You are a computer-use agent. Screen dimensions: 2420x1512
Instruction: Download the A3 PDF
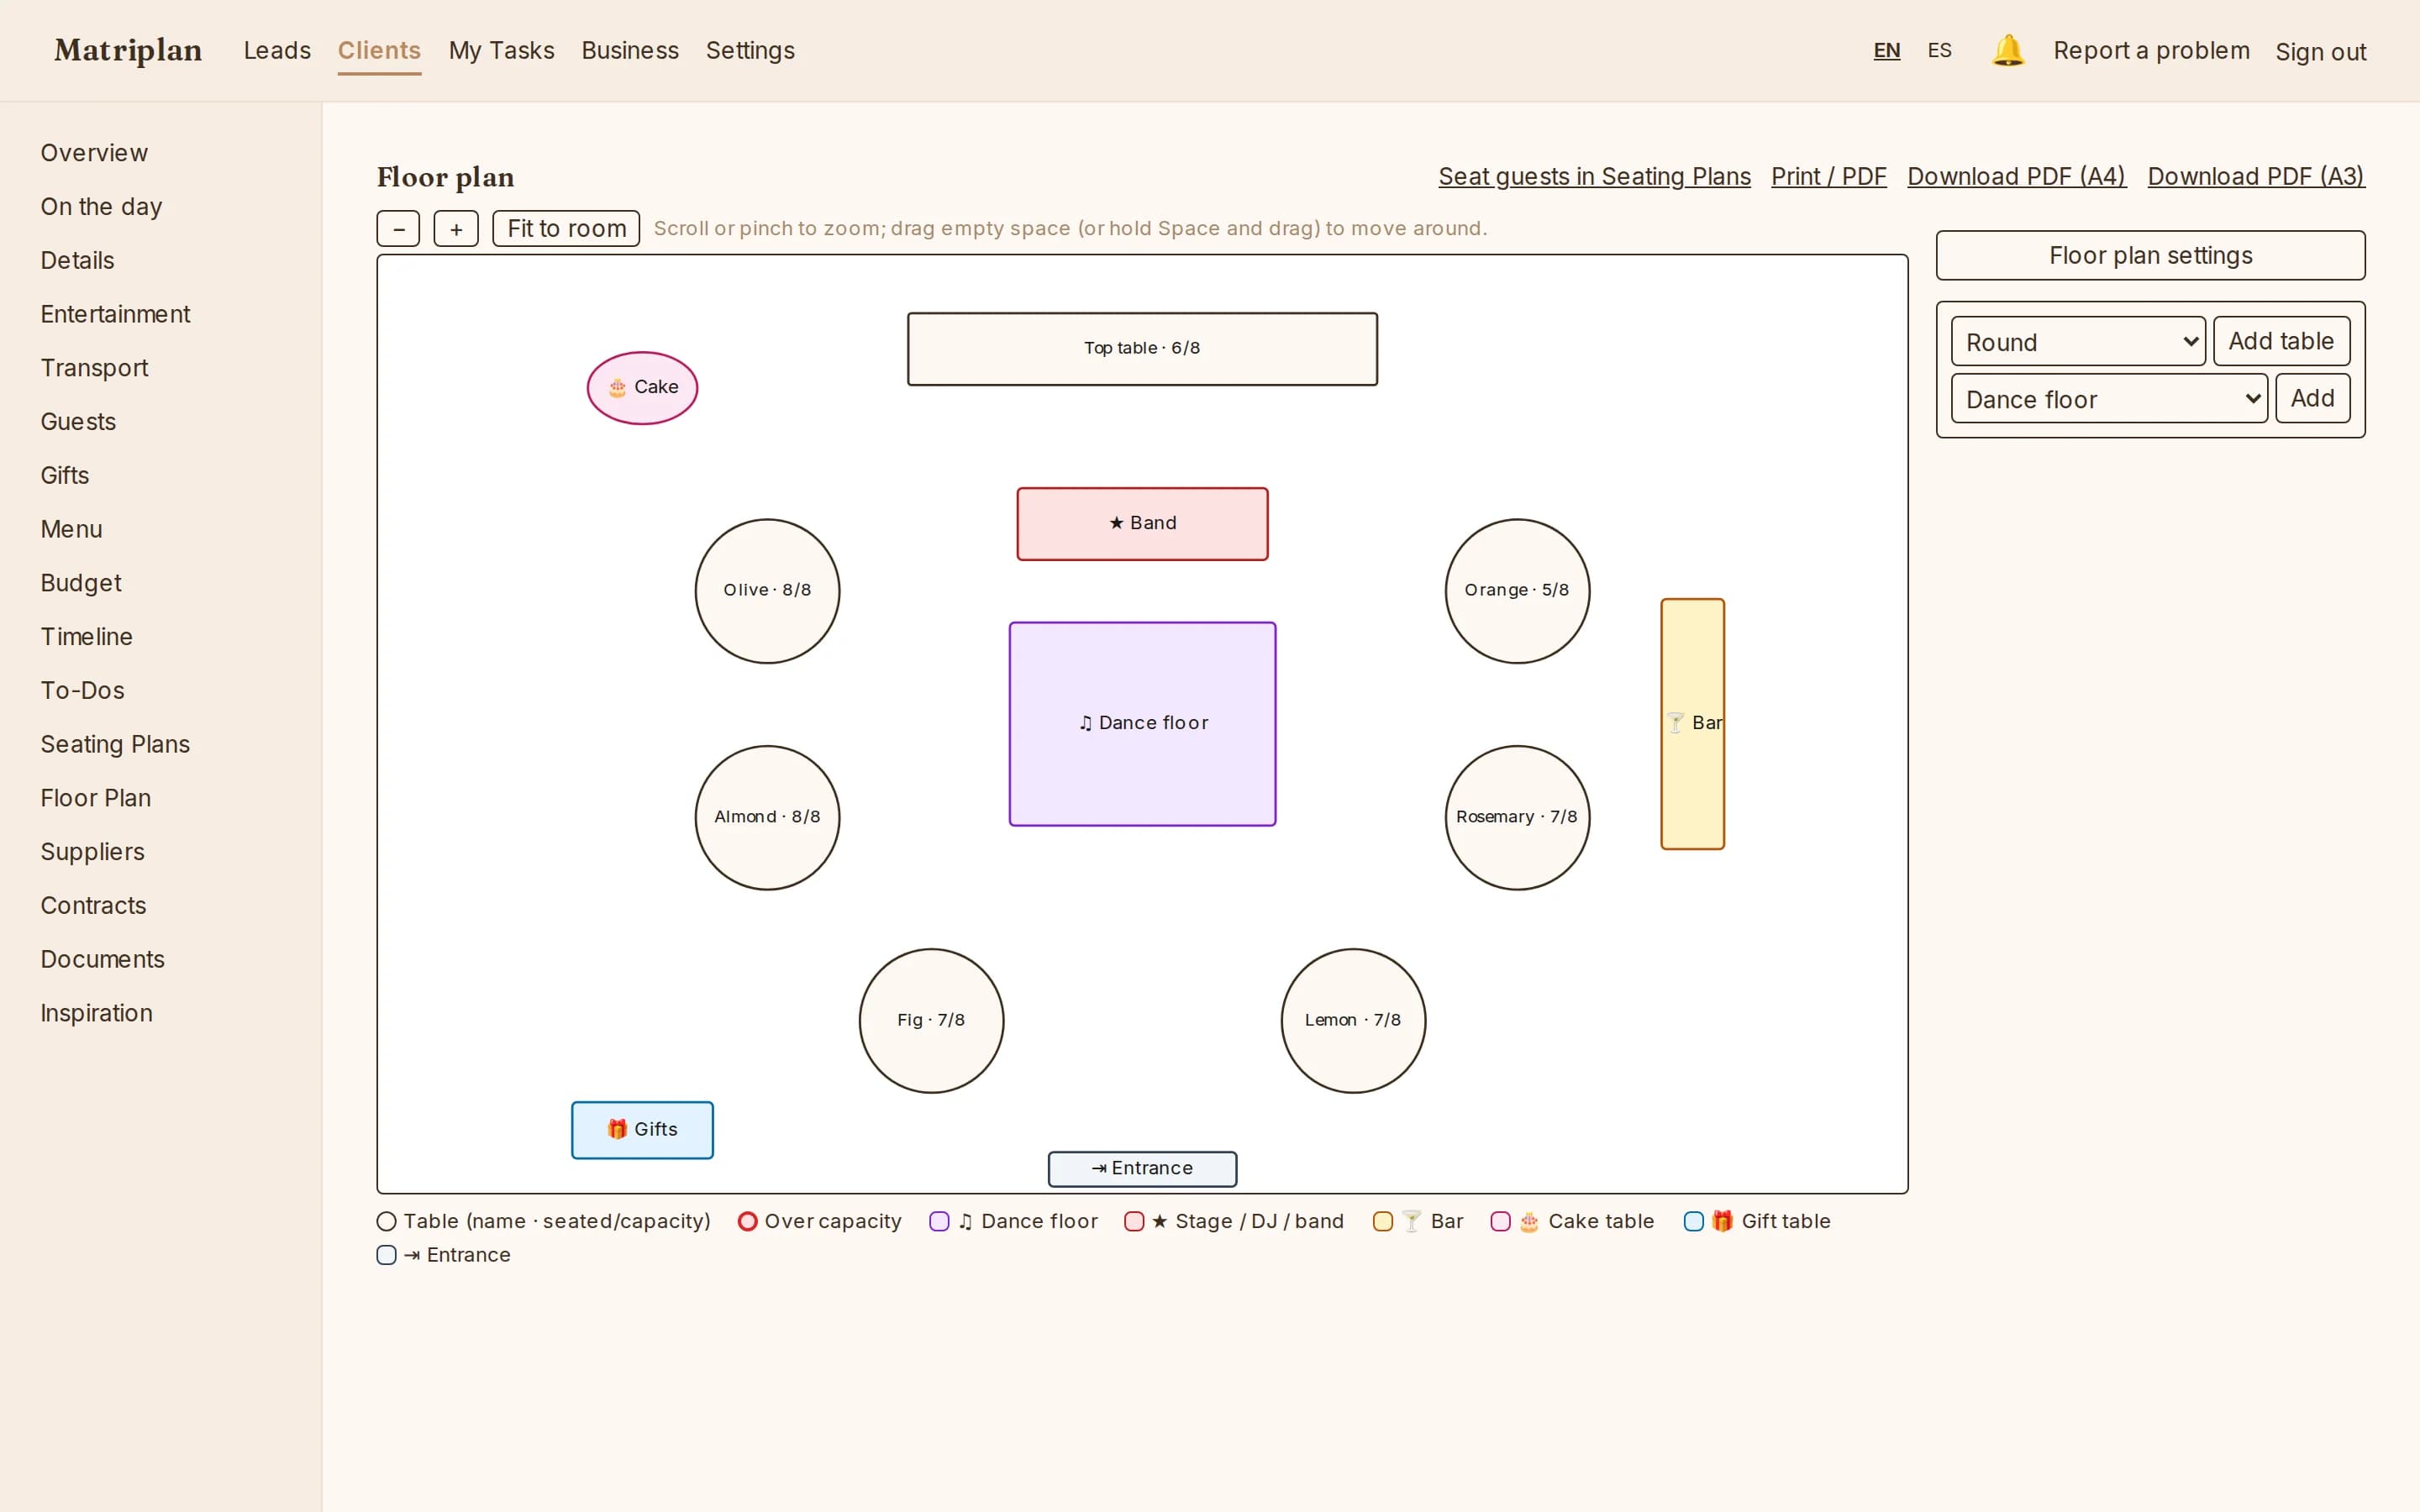2256,177
